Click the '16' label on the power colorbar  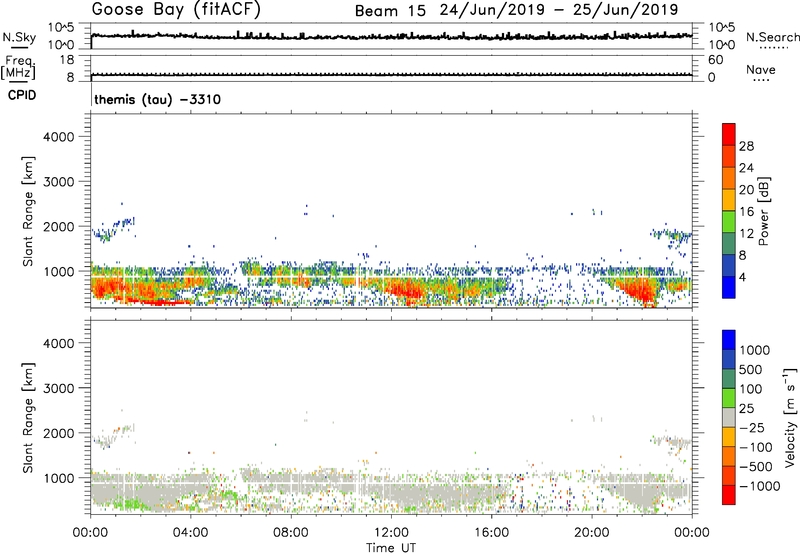click(746, 212)
